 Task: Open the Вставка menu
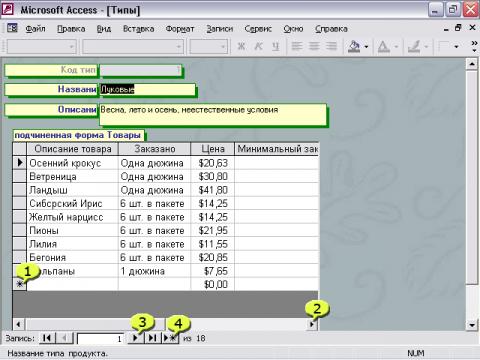pos(139,29)
